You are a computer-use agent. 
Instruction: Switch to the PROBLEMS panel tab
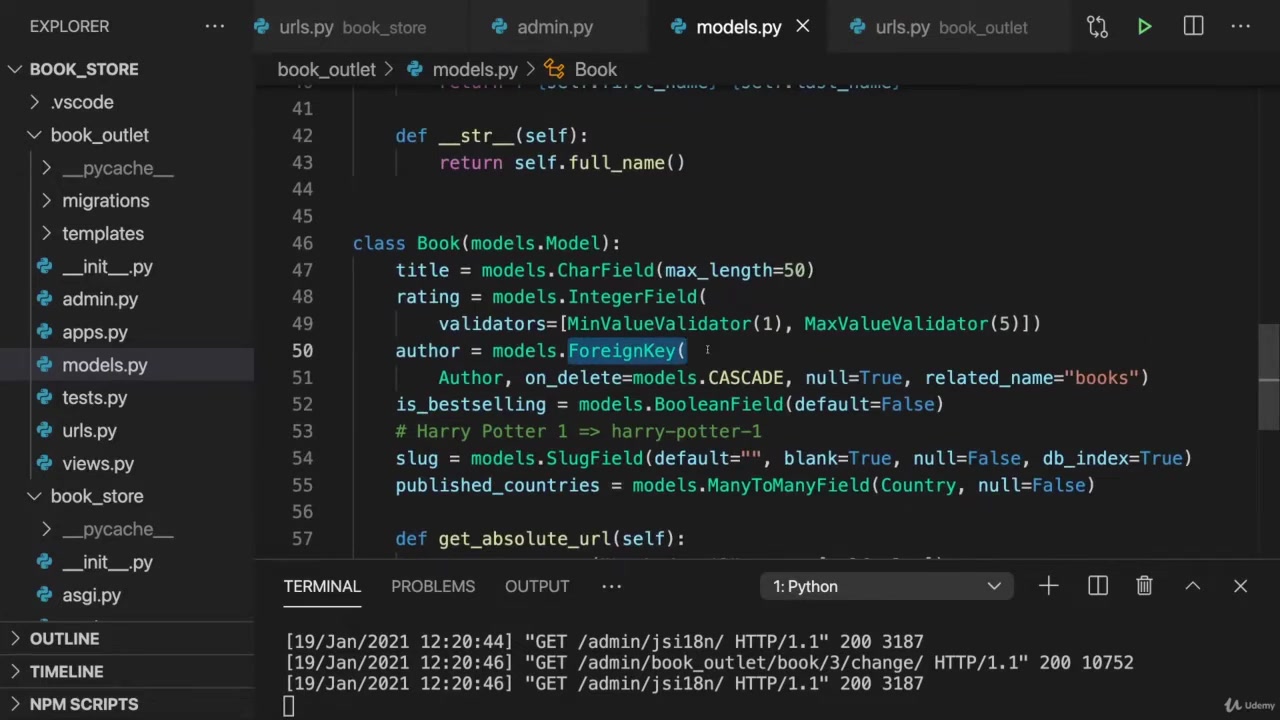point(433,586)
